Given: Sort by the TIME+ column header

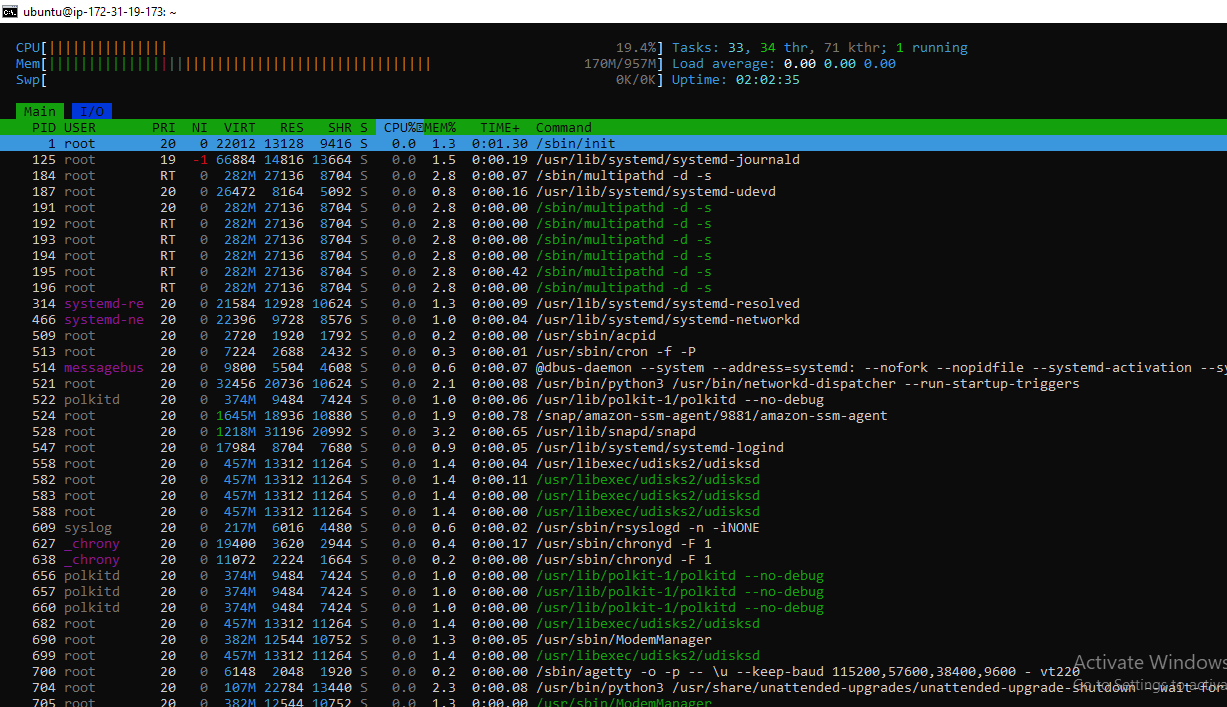Looking at the screenshot, I should tap(500, 127).
